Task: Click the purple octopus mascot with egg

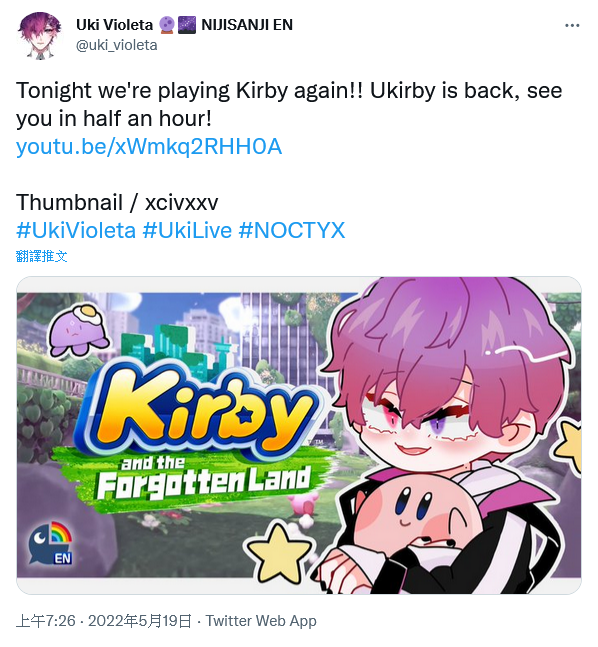Action: [x=78, y=329]
